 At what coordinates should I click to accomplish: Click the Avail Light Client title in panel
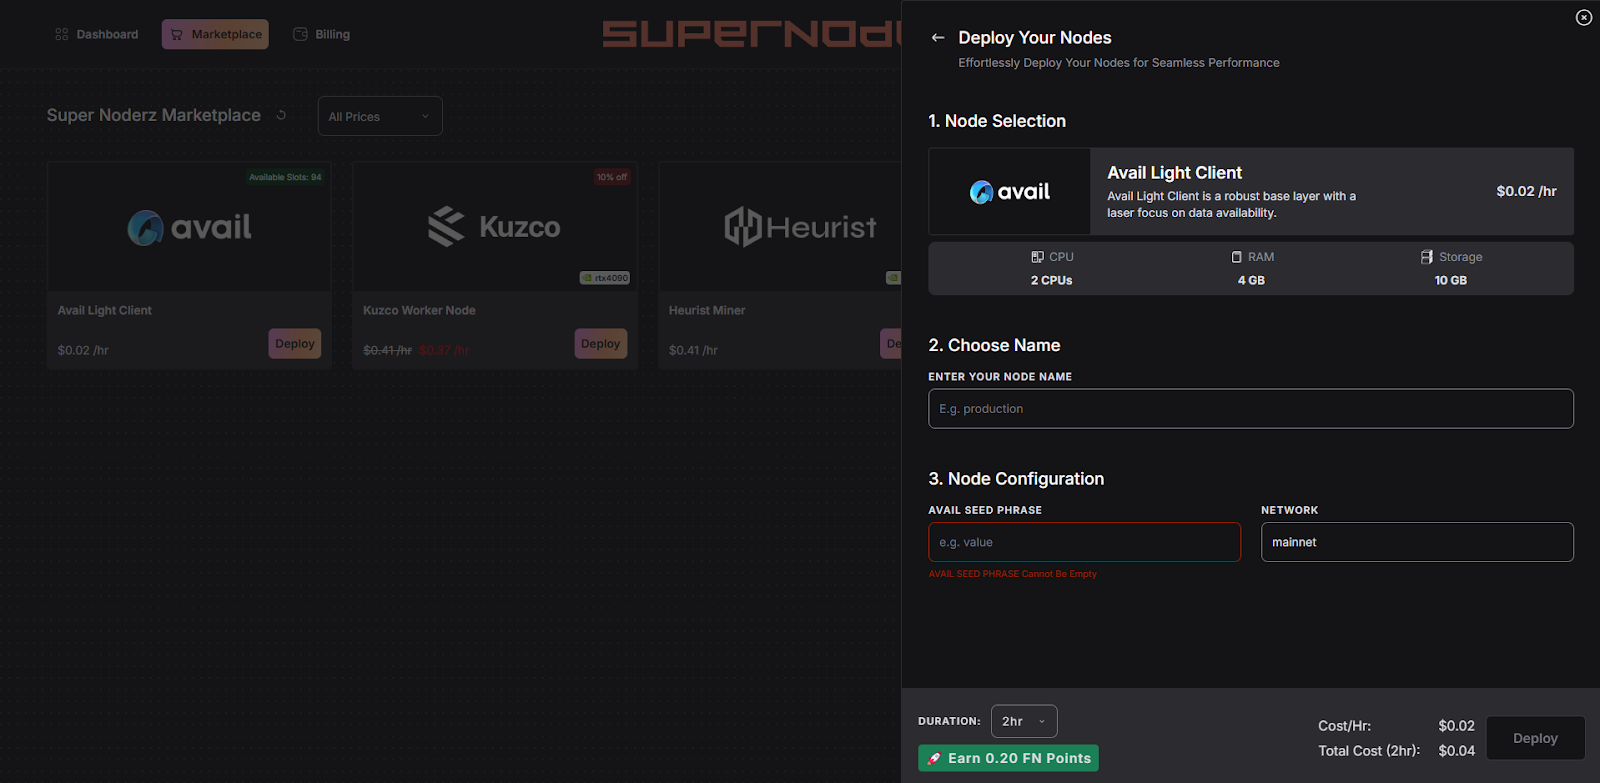pos(1174,173)
